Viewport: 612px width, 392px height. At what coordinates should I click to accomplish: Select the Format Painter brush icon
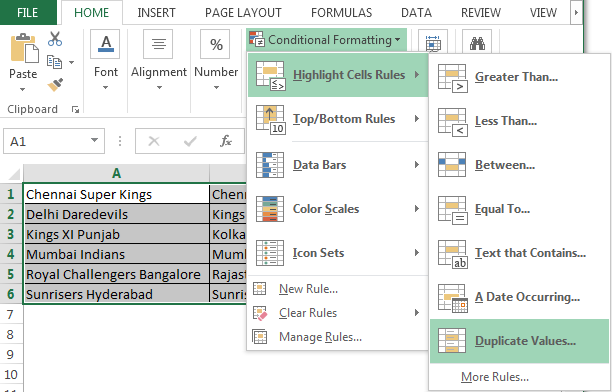(55, 84)
